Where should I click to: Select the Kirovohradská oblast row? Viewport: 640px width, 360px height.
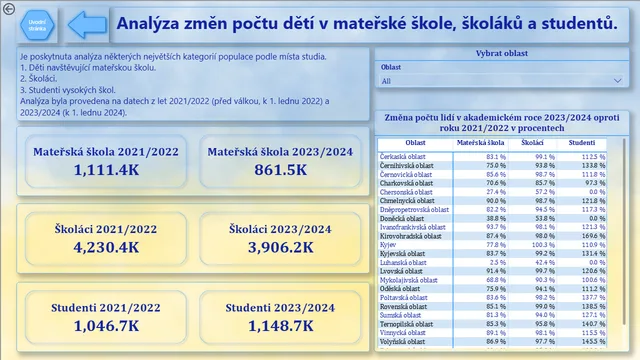click(492, 236)
